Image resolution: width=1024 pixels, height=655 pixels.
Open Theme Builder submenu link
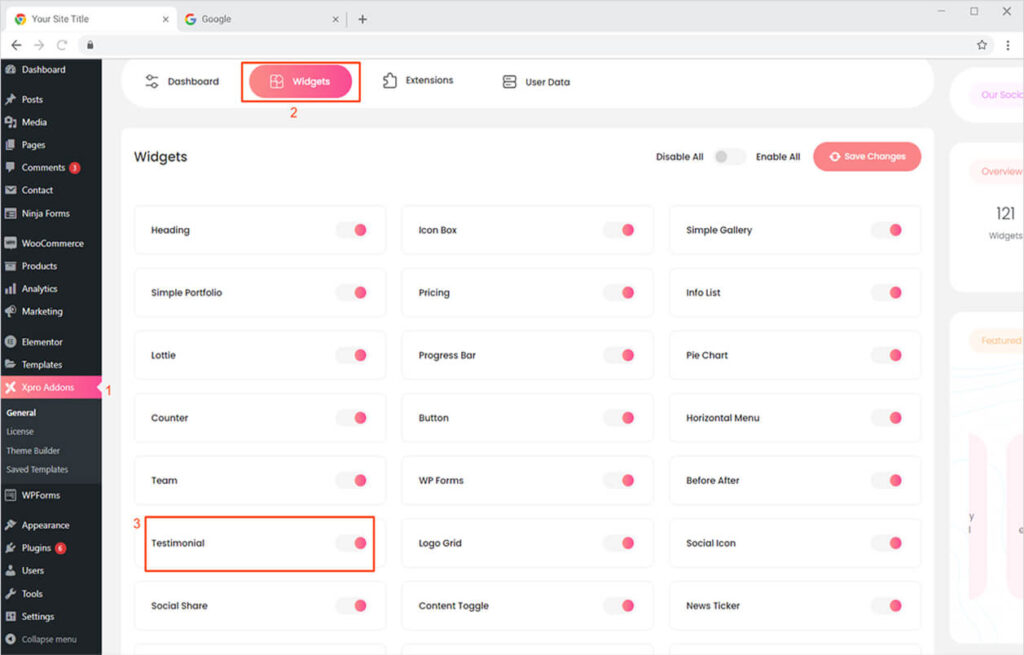pyautogui.click(x=33, y=451)
